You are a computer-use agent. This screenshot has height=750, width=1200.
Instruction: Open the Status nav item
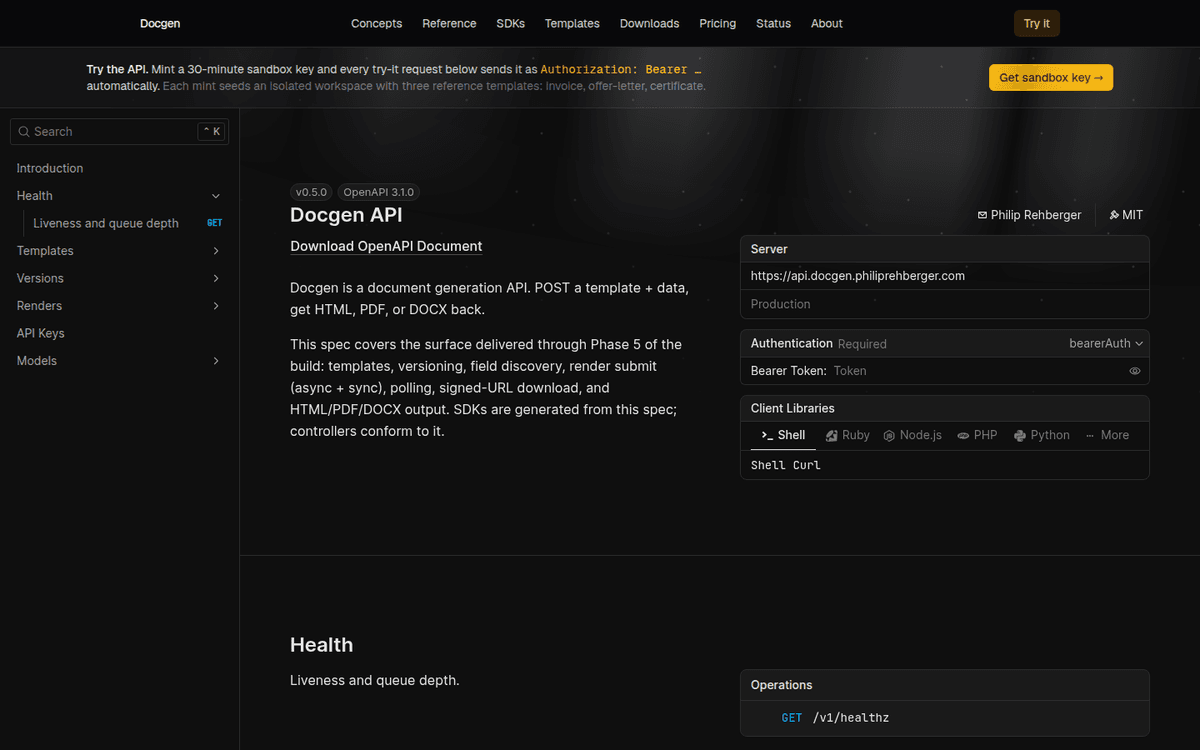click(773, 23)
